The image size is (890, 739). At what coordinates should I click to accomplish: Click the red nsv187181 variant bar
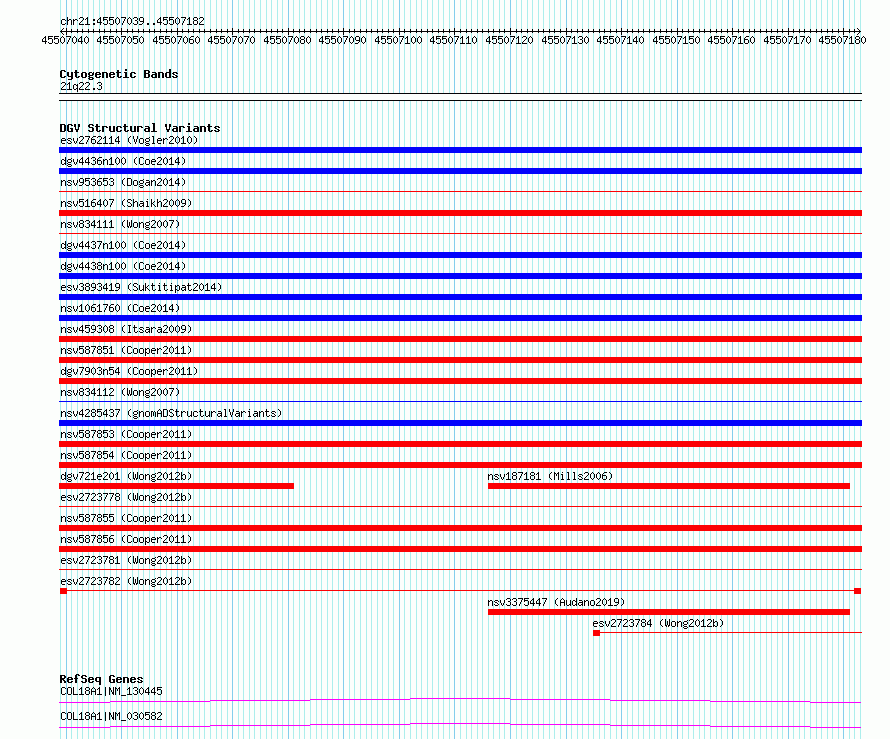(x=669, y=486)
